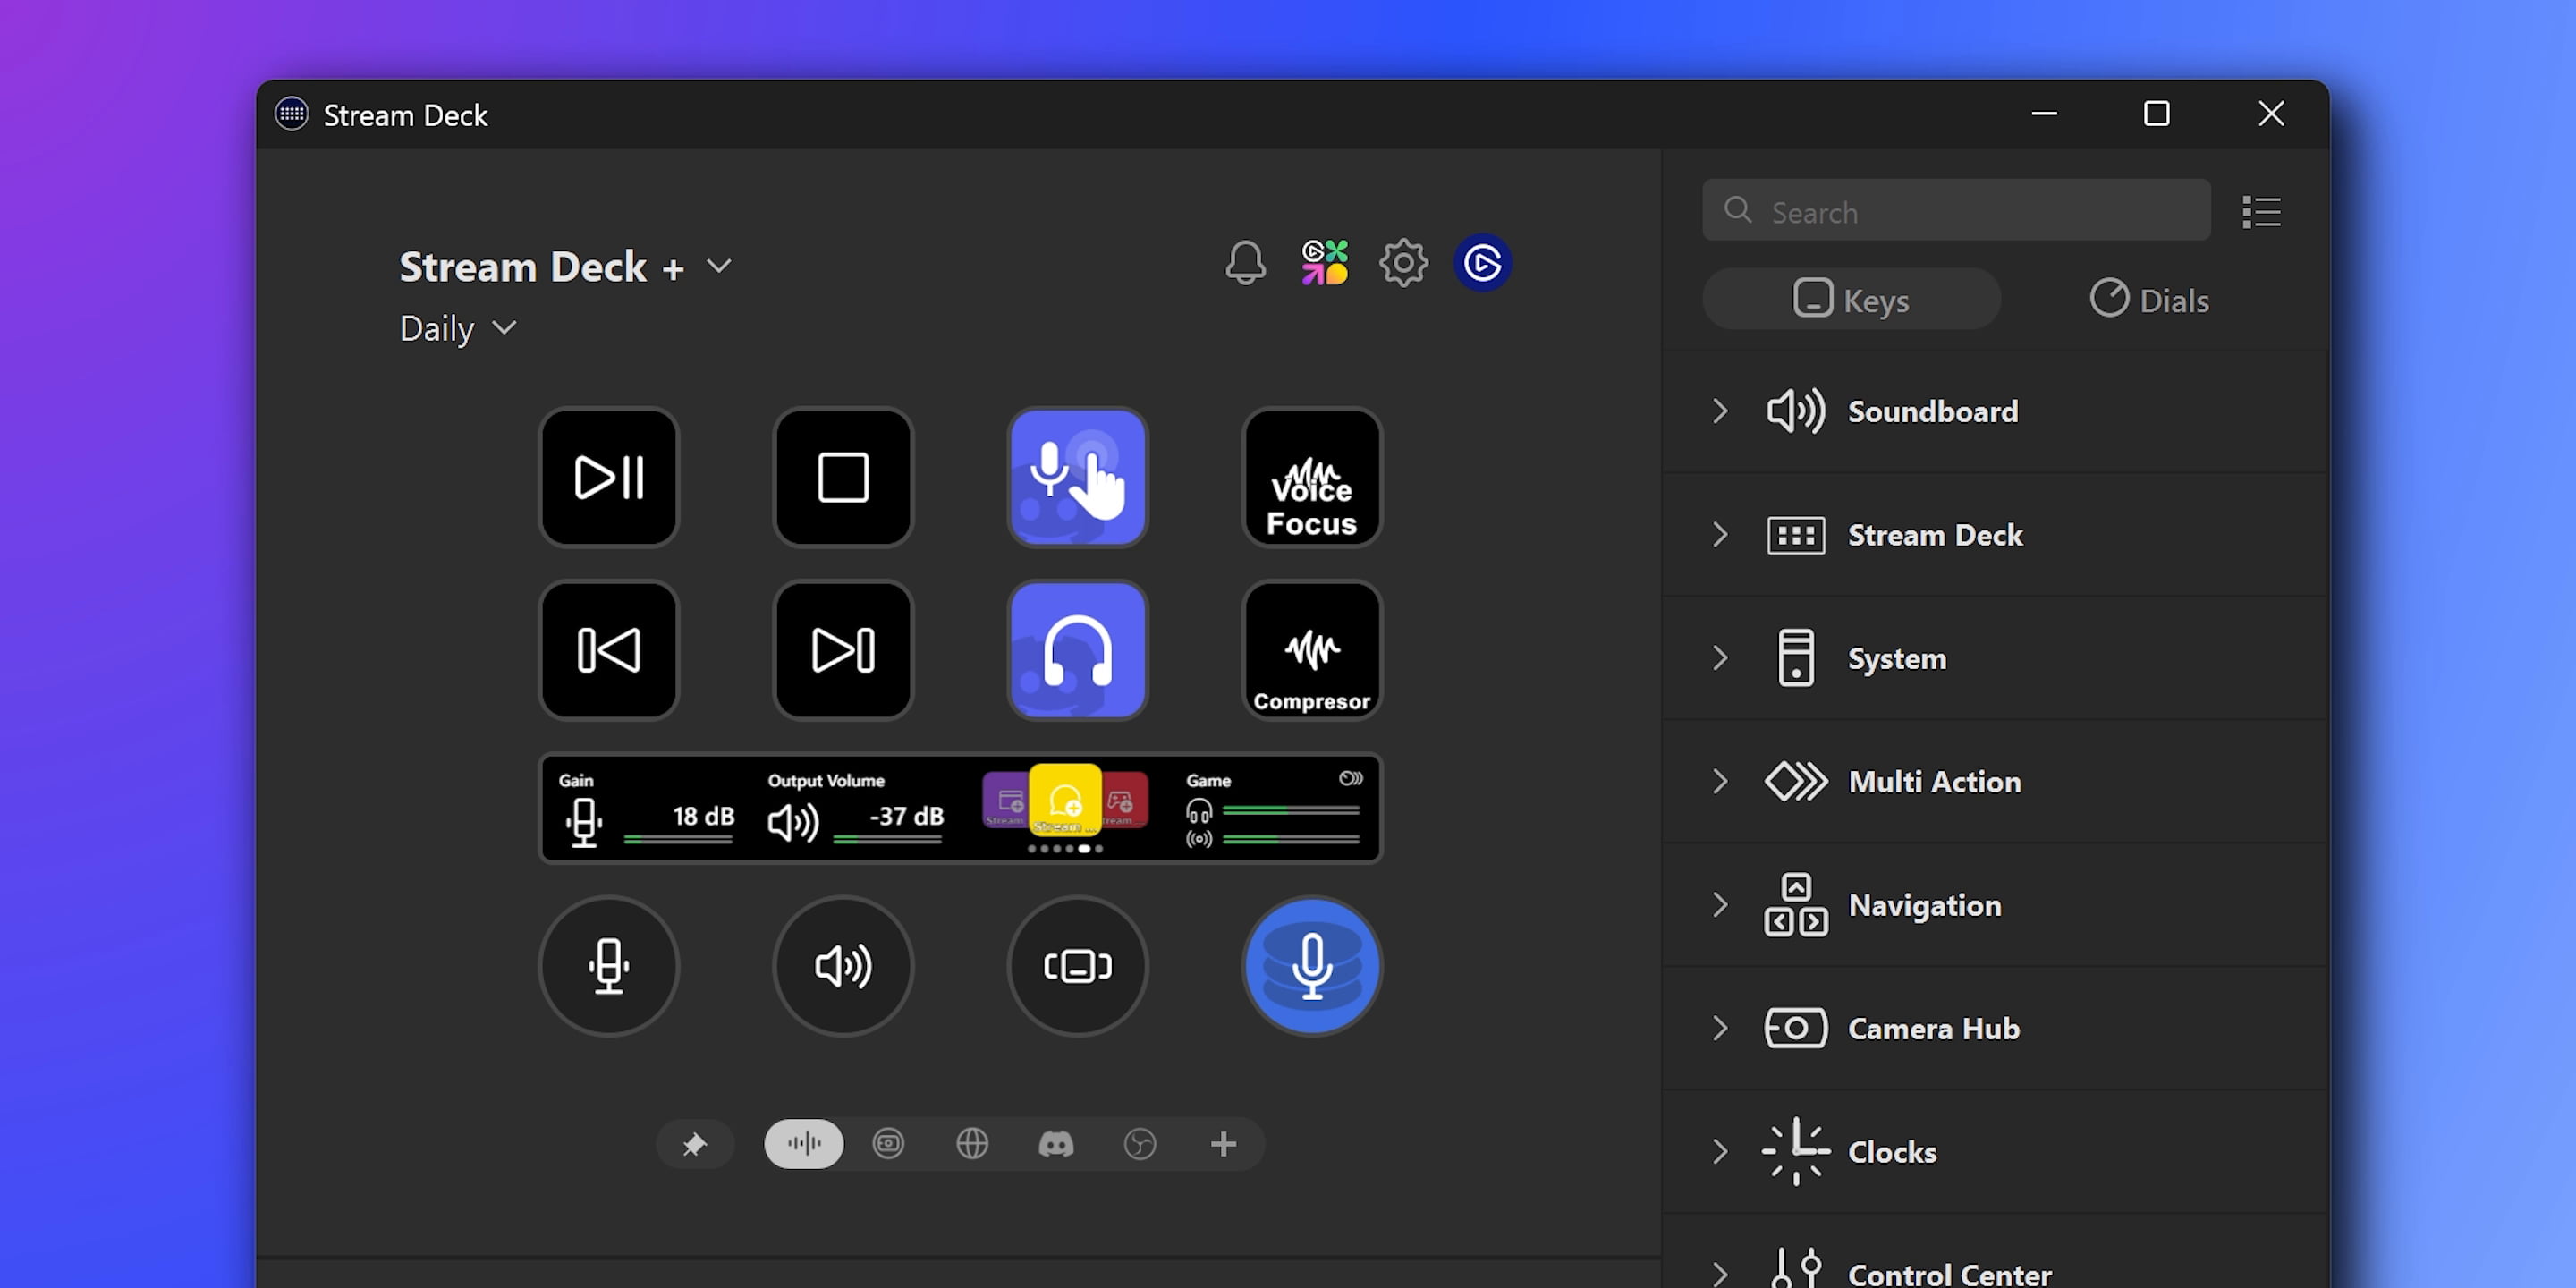Select the Voice Focus key
Image resolution: width=2576 pixels, height=1288 pixels.
1312,478
